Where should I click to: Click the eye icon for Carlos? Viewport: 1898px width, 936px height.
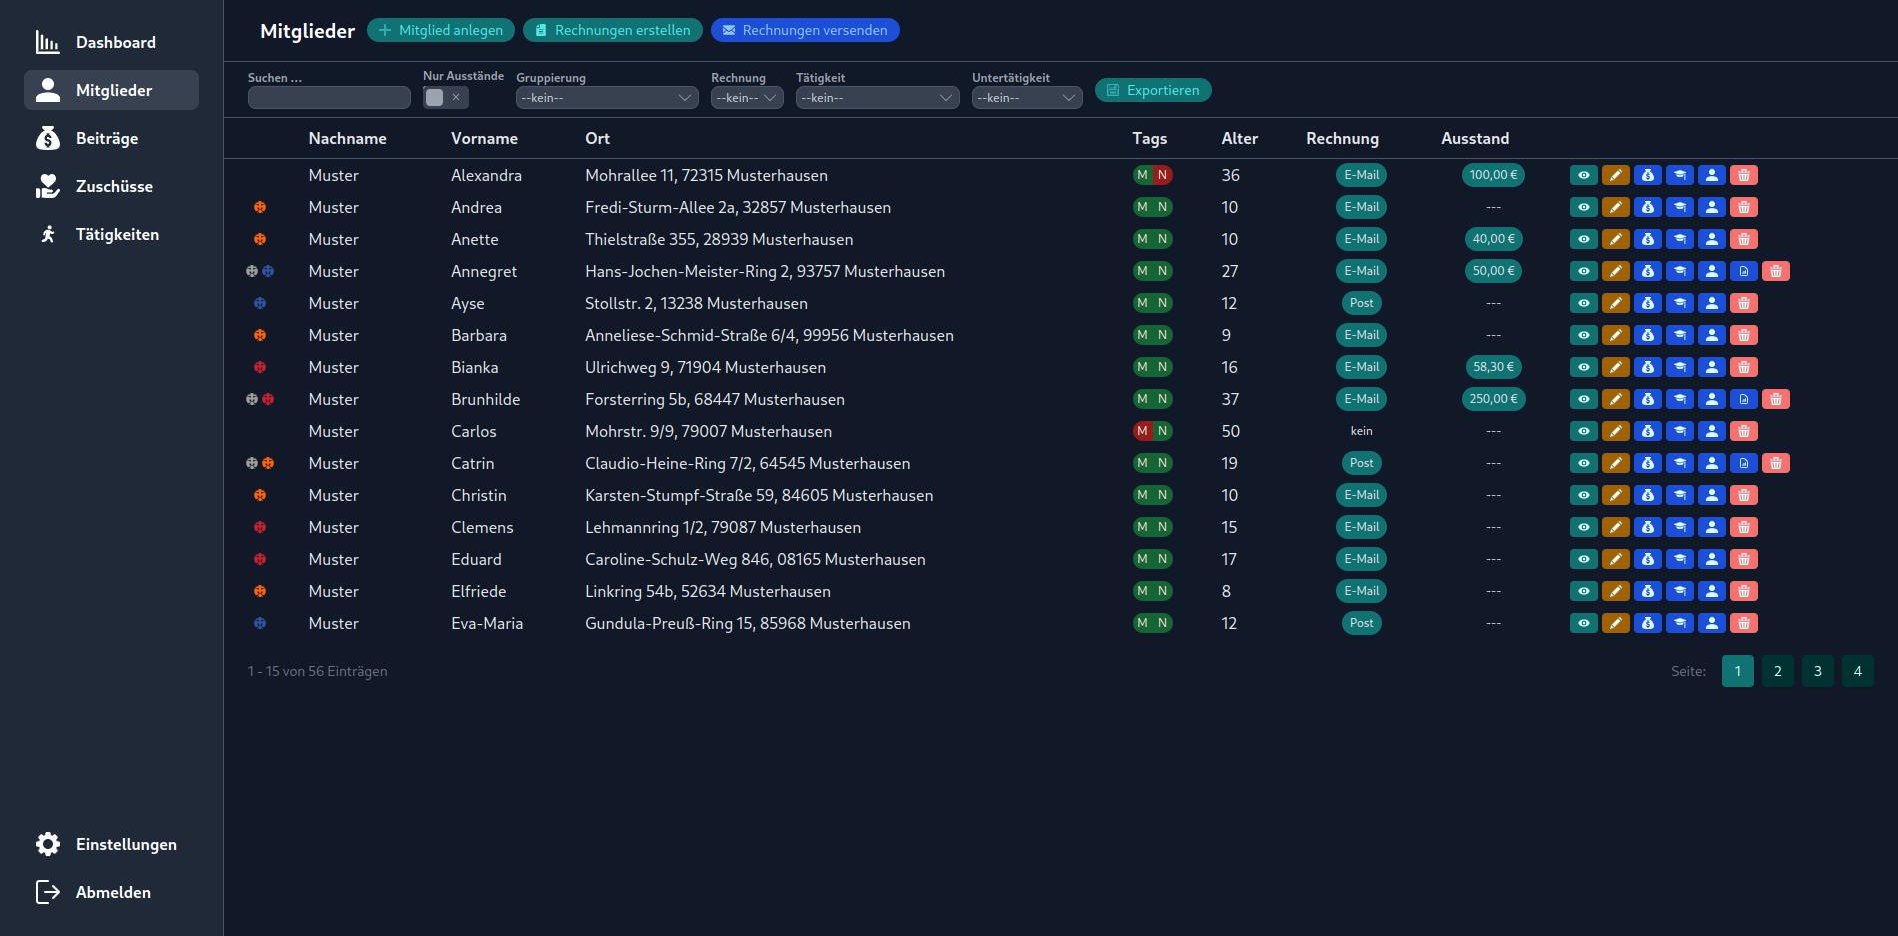pyautogui.click(x=1583, y=431)
